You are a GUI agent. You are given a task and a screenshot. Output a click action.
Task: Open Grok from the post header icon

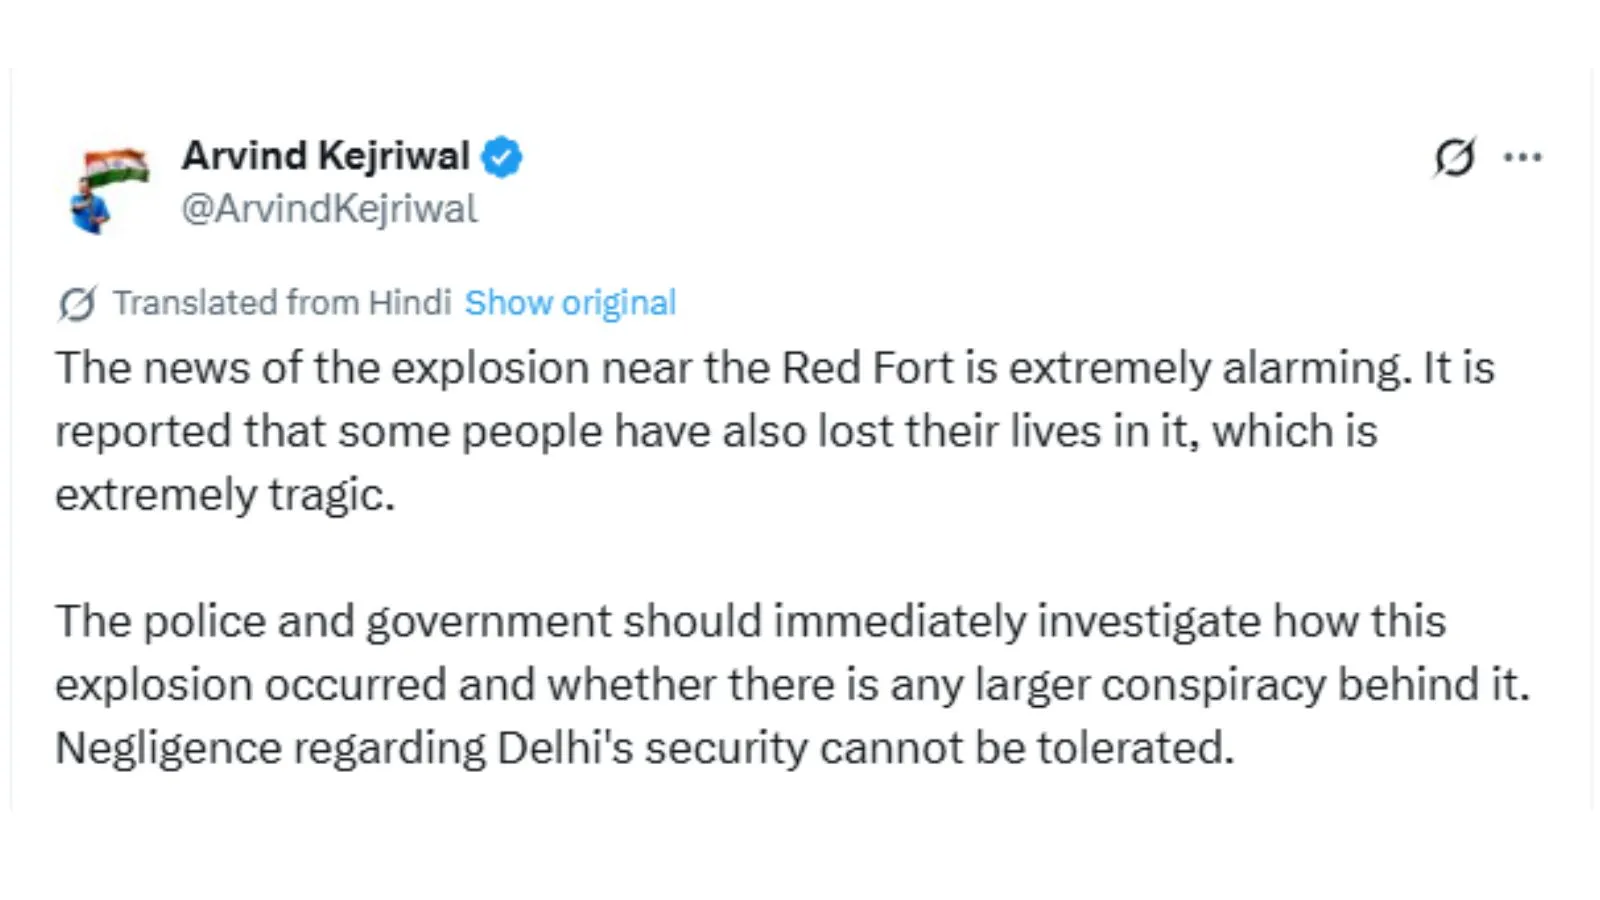tap(1454, 157)
